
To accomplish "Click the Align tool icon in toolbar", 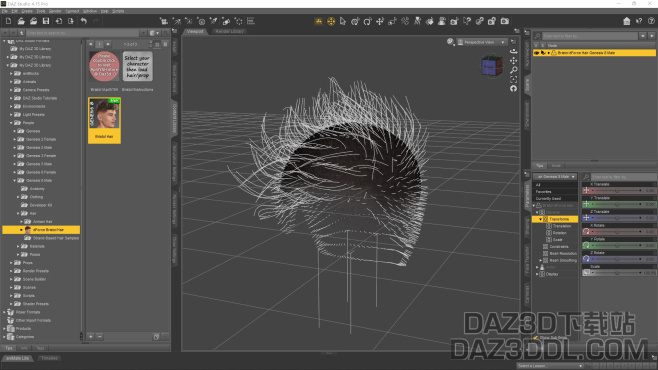I will point(251,21).
